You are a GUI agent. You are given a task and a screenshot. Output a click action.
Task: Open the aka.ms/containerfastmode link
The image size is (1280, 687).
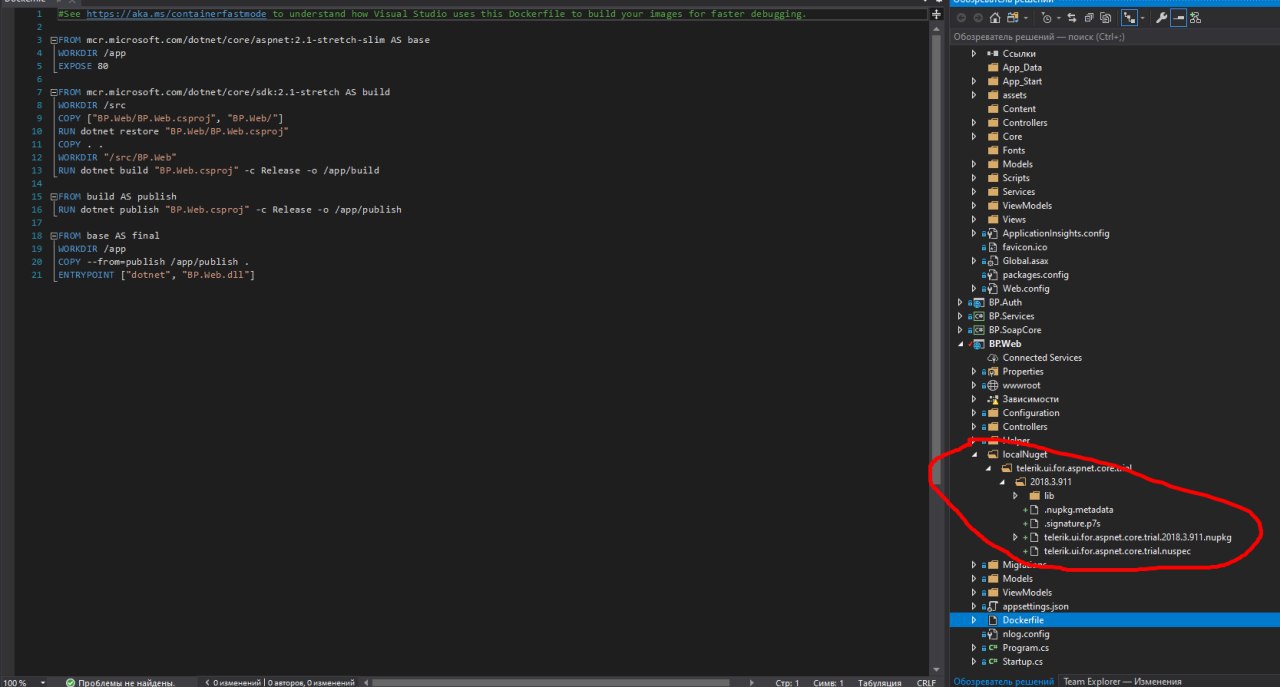(x=176, y=14)
